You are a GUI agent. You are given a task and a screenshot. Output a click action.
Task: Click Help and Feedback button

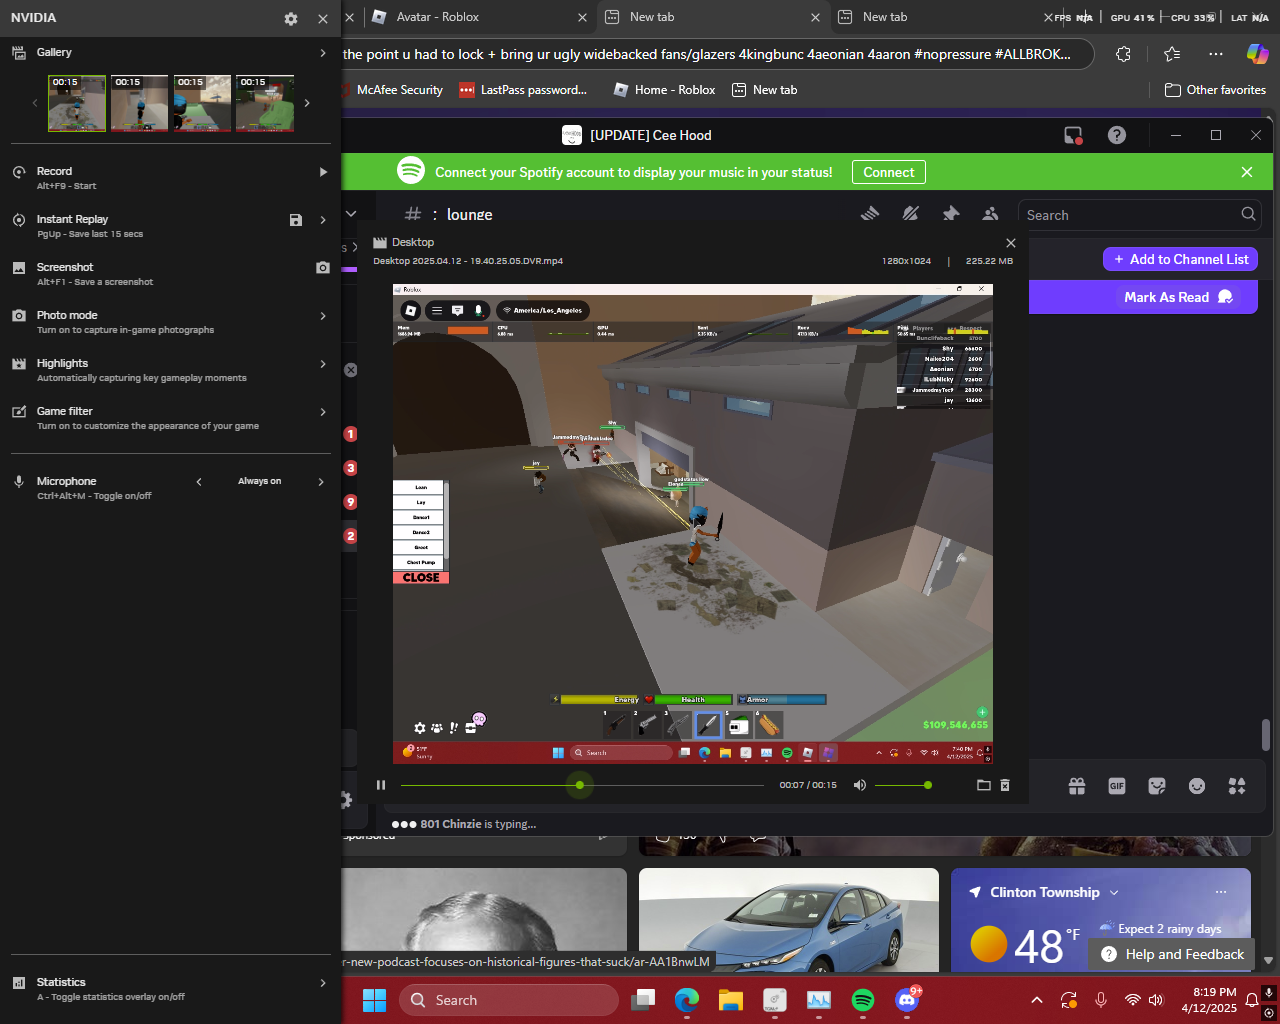(x=1172, y=954)
